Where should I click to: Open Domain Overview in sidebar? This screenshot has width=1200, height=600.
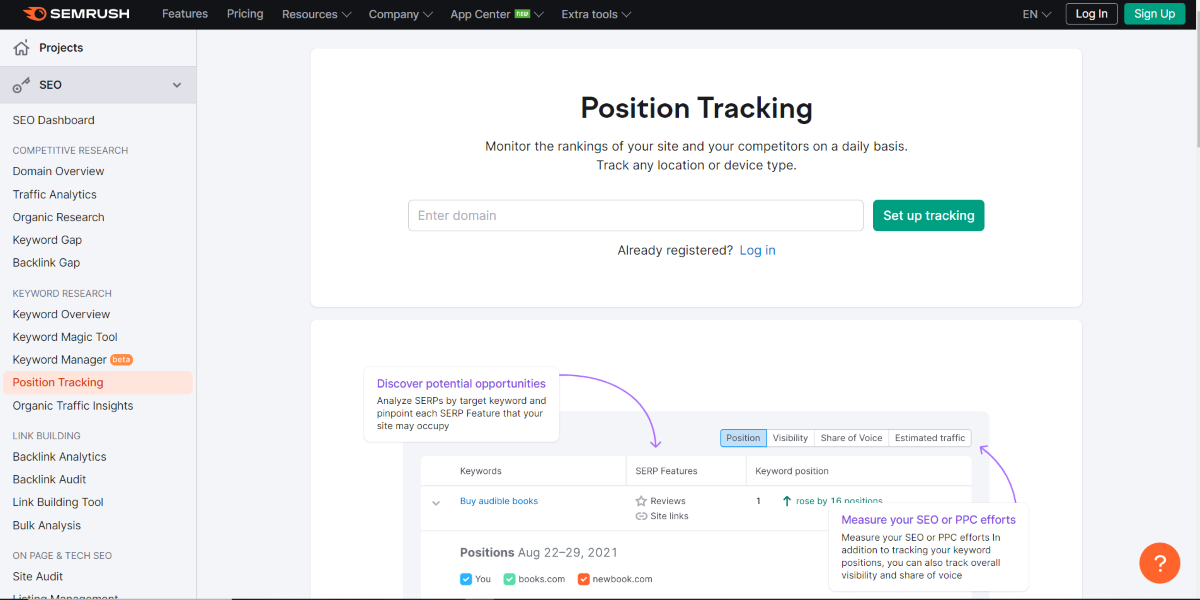tap(58, 171)
